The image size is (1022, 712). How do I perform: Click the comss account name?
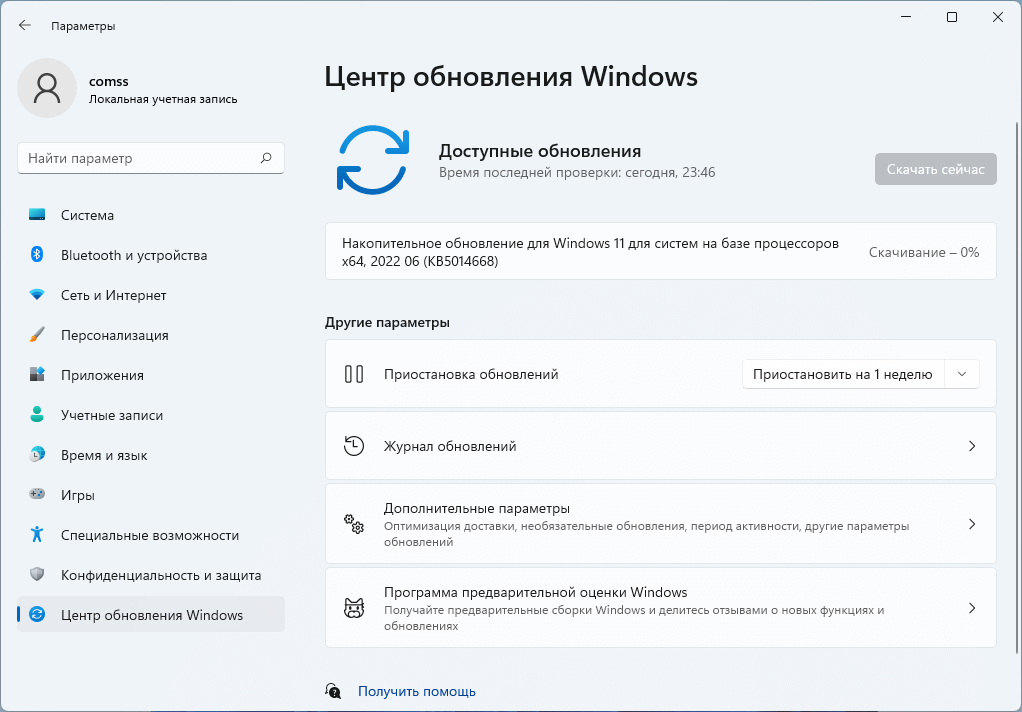[x=109, y=82]
